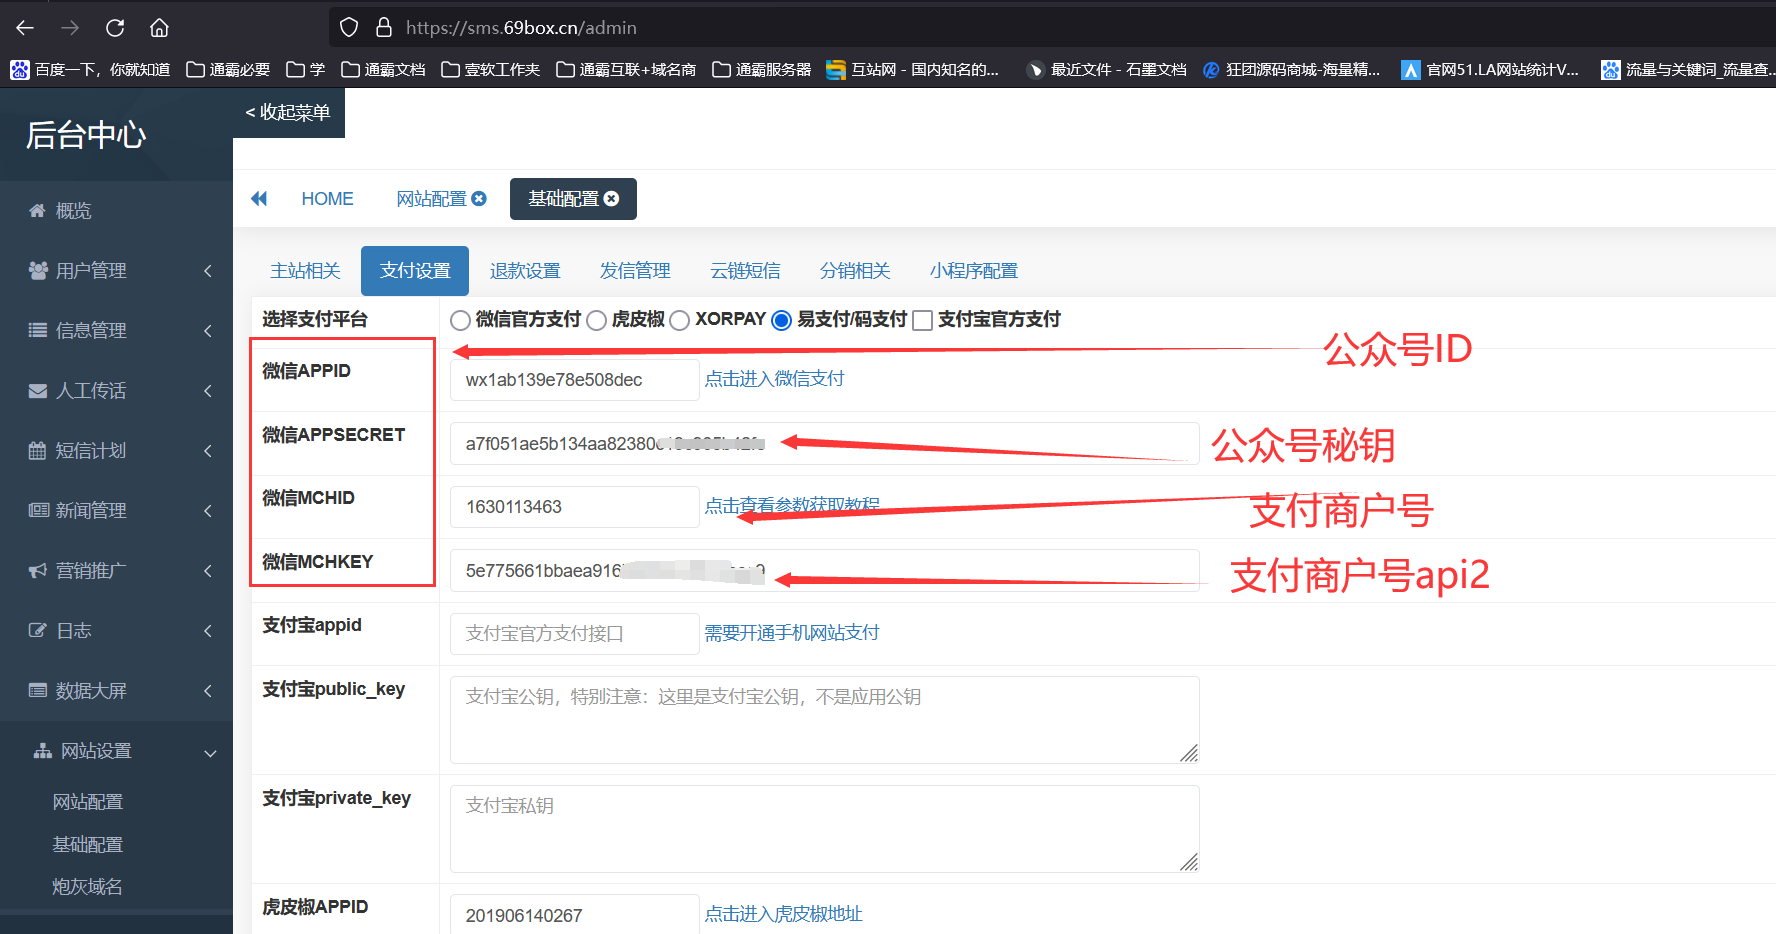
Task: Click the 支付宝appid input field
Action: tap(574, 633)
